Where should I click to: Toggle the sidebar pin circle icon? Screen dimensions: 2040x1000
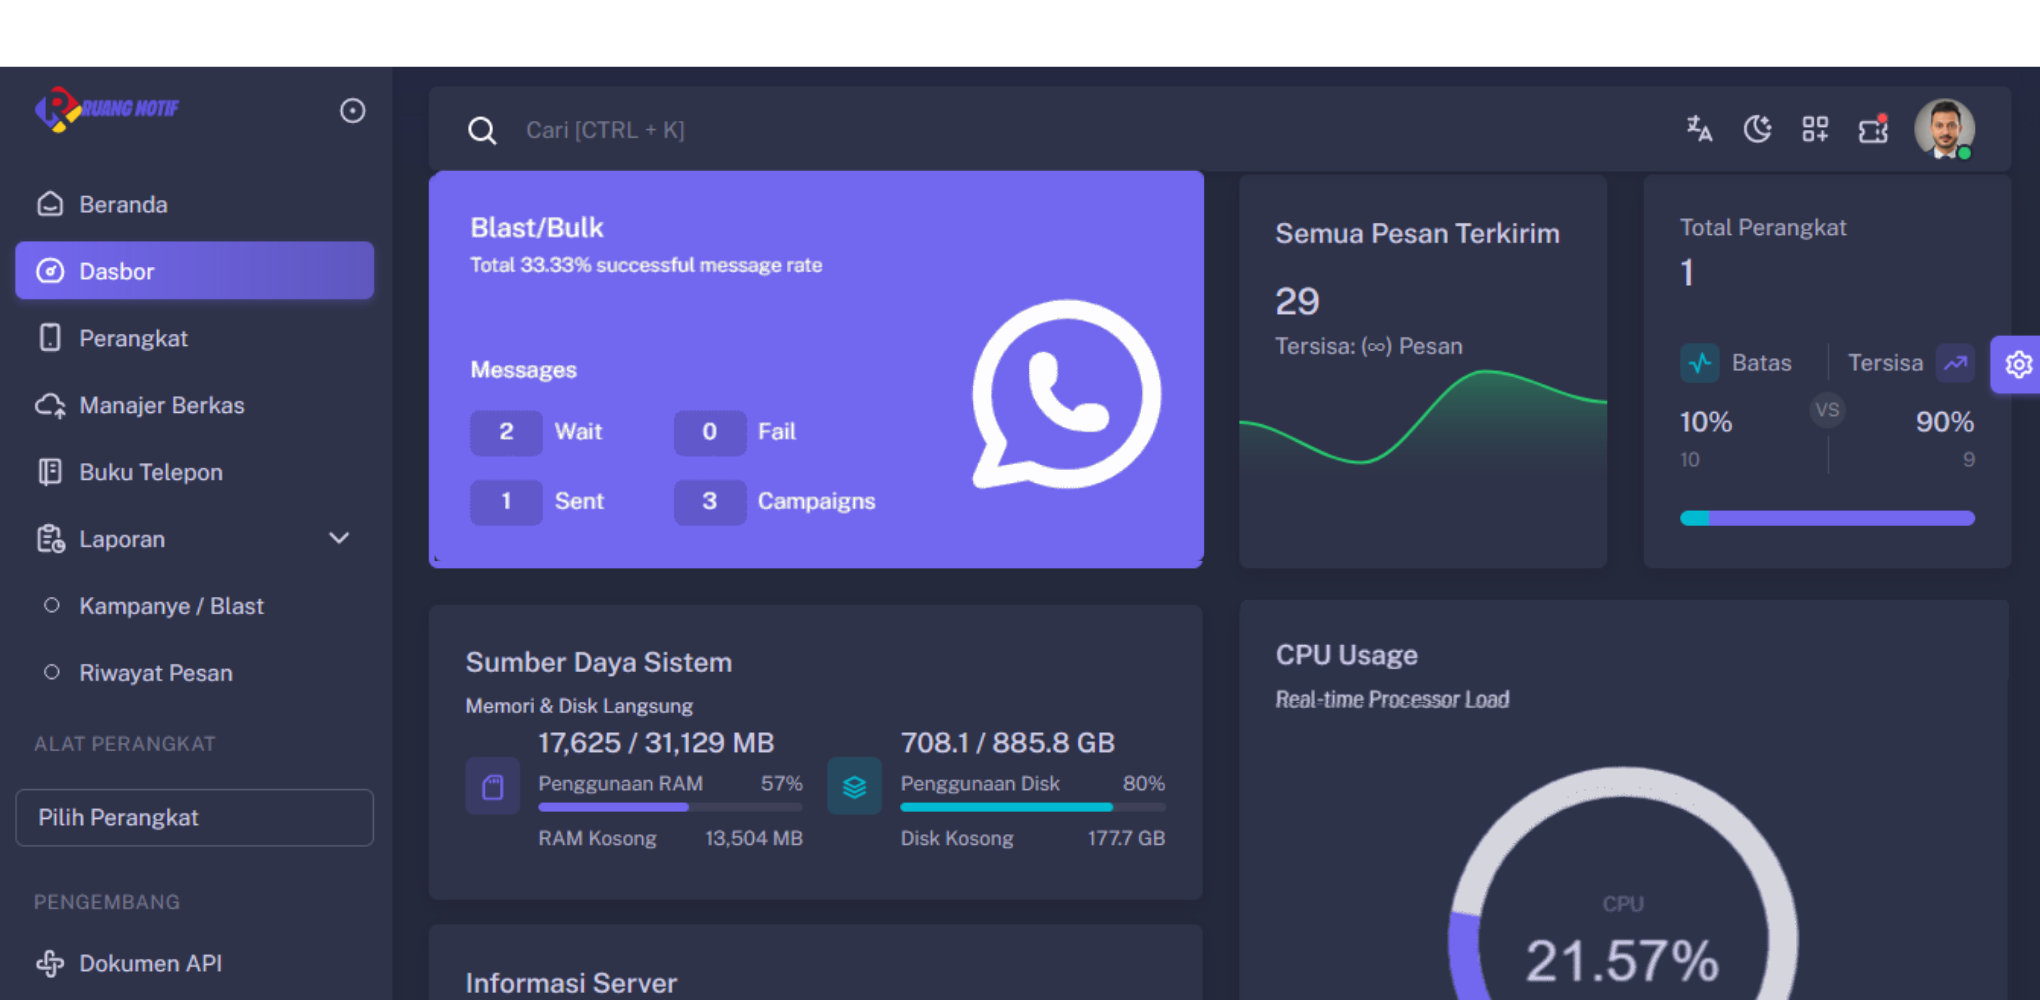point(352,110)
